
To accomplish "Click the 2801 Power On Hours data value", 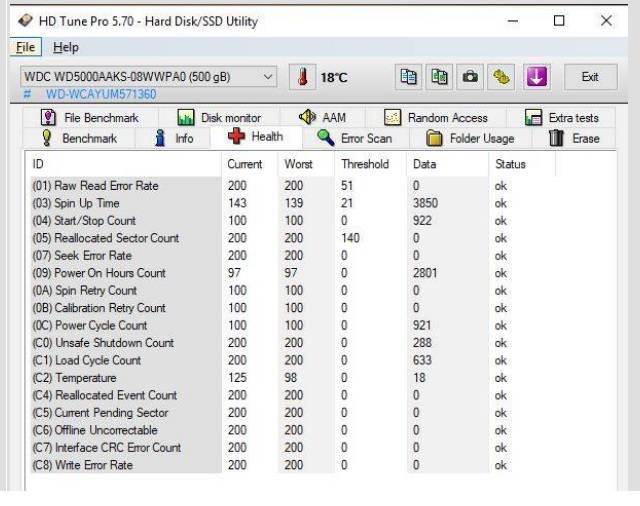I will tap(425, 273).
